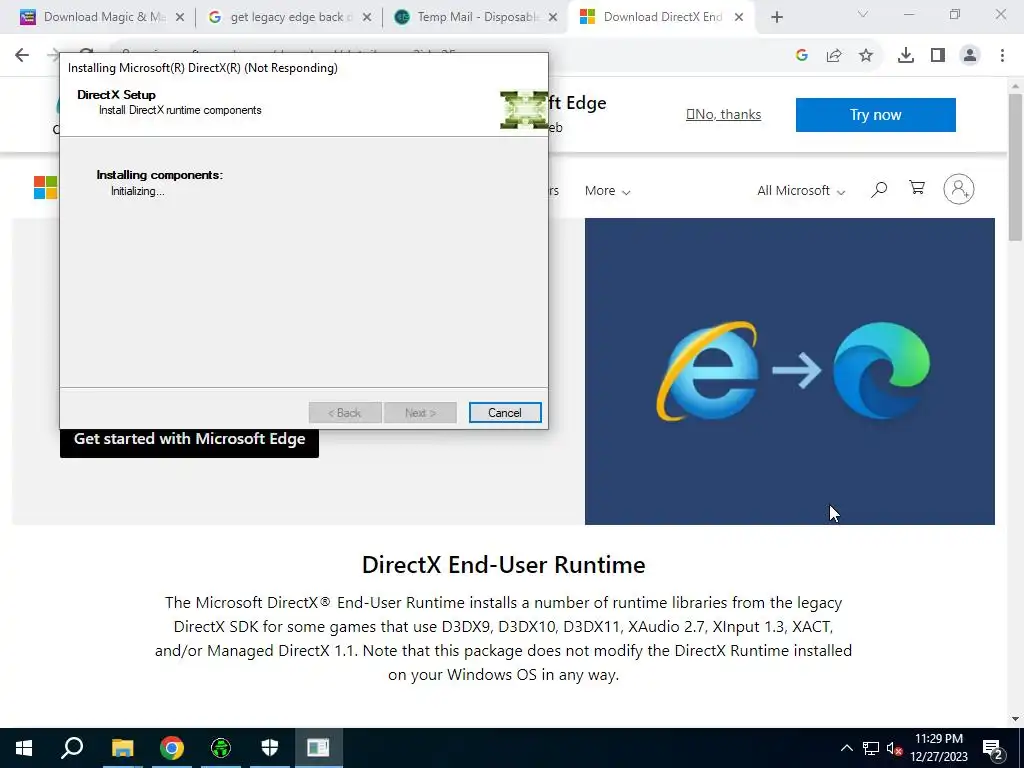This screenshot has height=768, width=1024.
Task: Click the Microsoft logo
Action: click(x=46, y=187)
